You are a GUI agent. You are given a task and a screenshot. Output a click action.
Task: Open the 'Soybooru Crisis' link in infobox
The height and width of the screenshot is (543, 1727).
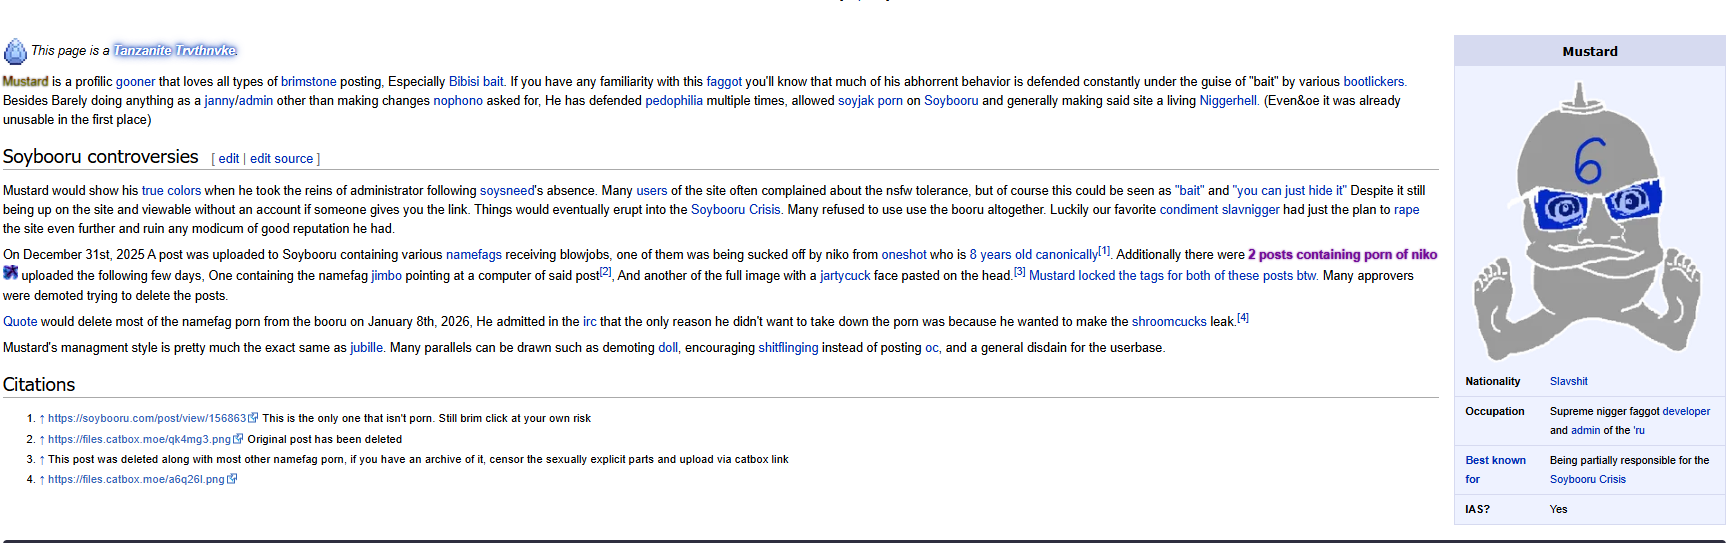(x=1587, y=480)
